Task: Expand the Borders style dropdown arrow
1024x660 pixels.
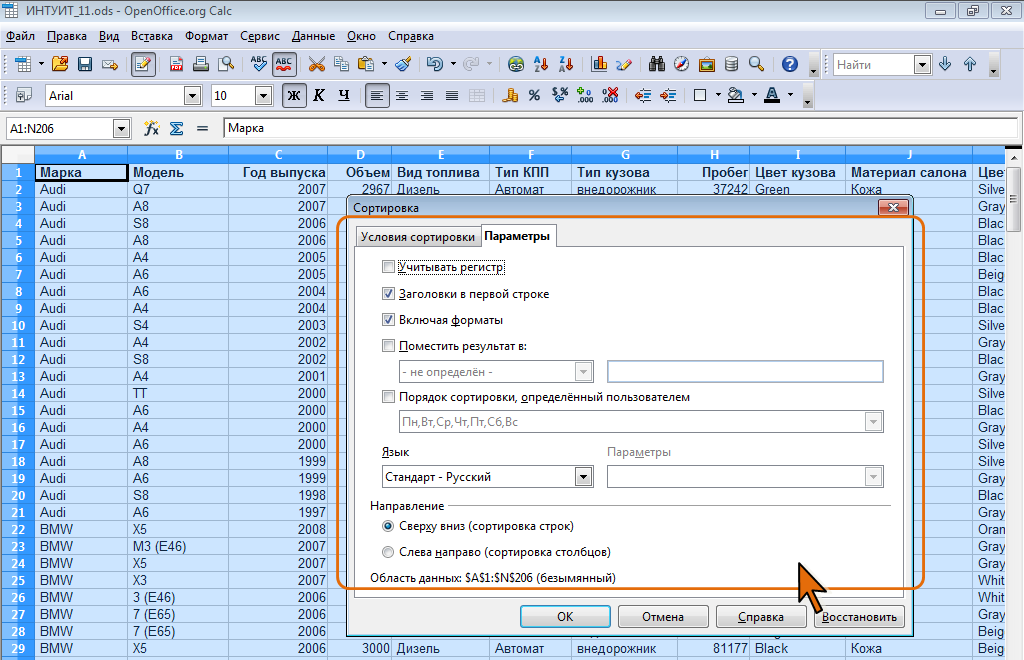Action: click(718, 95)
